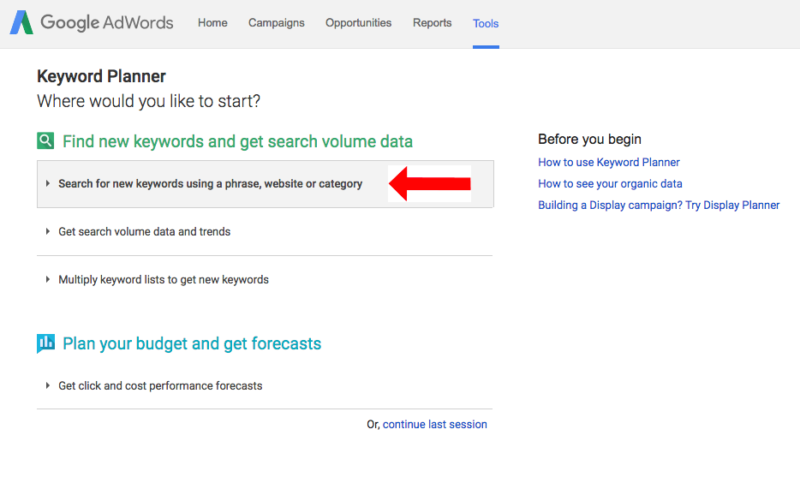
Task: Select the Tools tab
Action: pos(486,23)
